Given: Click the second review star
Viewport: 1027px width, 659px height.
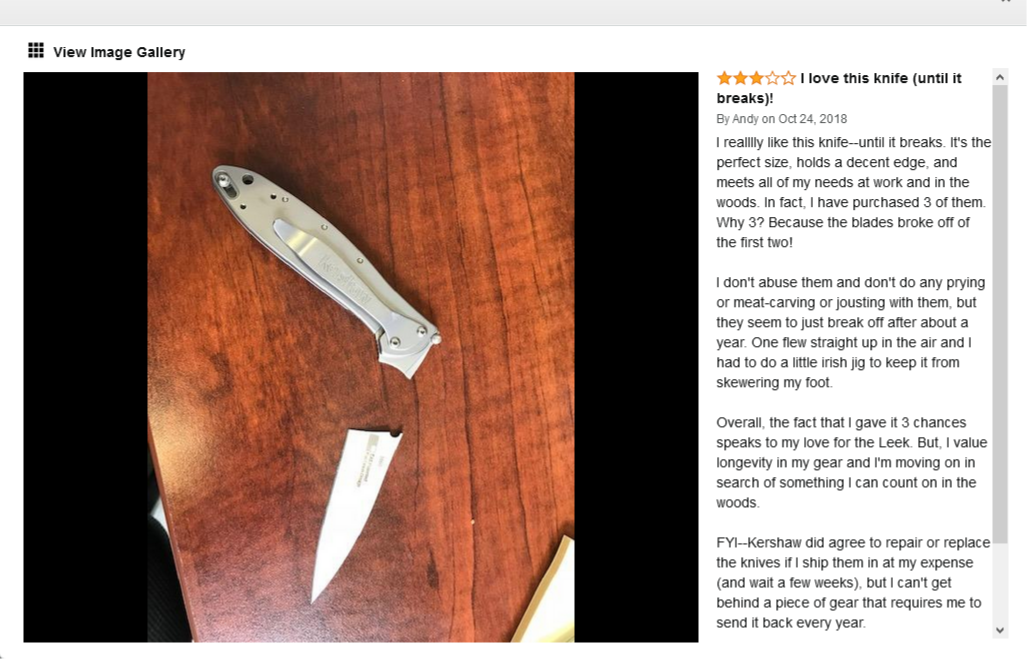Looking at the screenshot, I should point(740,79).
